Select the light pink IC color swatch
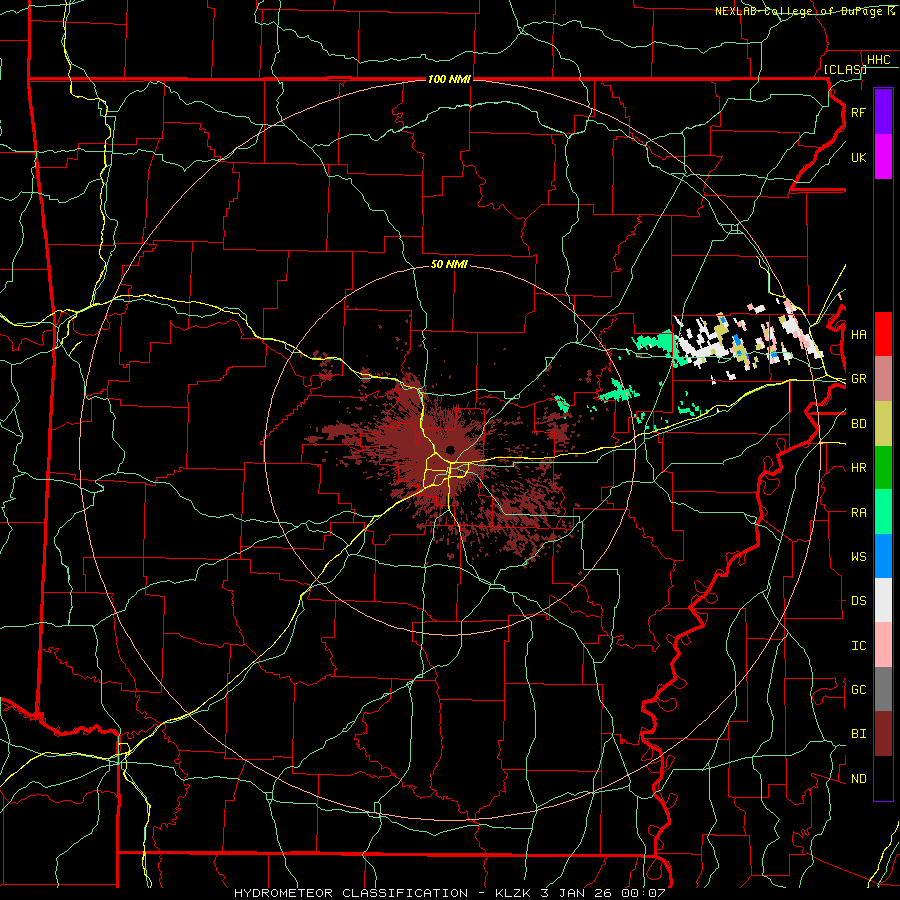900x900 pixels. pyautogui.click(x=883, y=645)
